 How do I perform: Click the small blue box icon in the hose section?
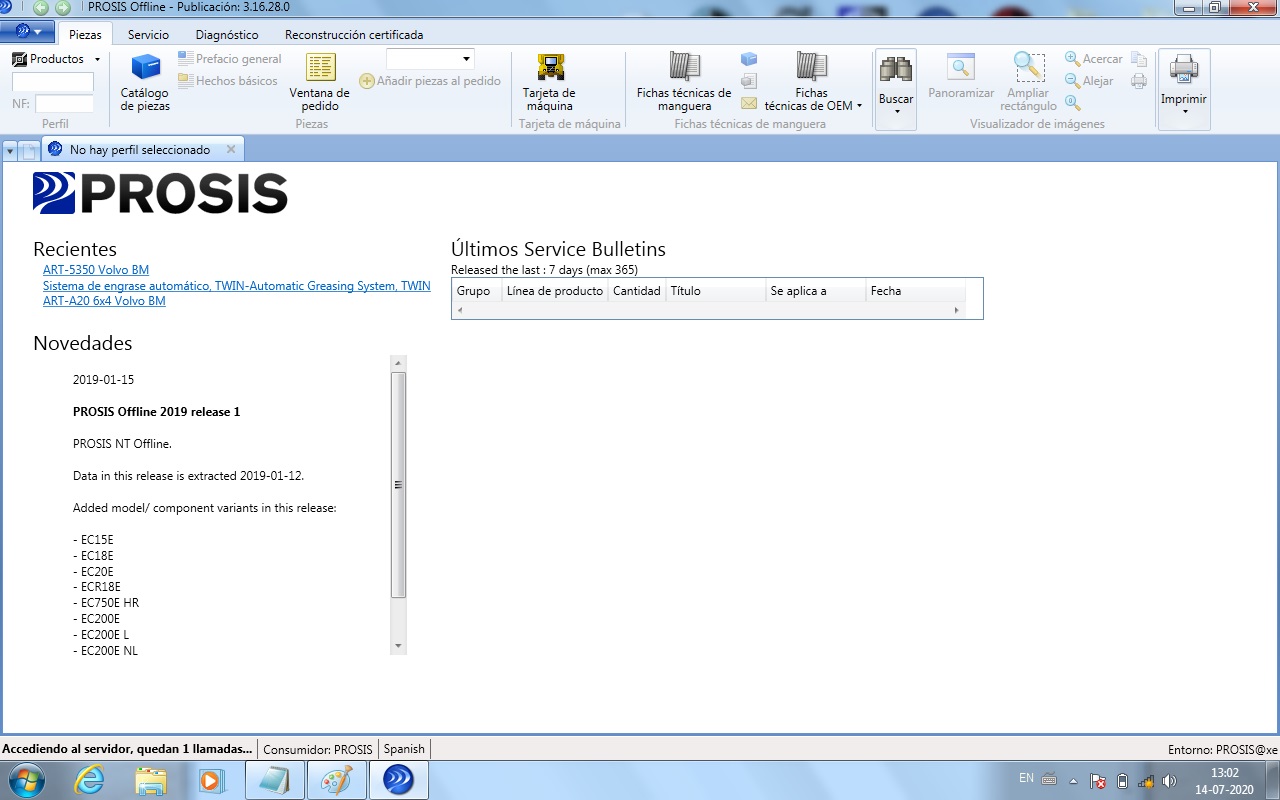[749, 60]
